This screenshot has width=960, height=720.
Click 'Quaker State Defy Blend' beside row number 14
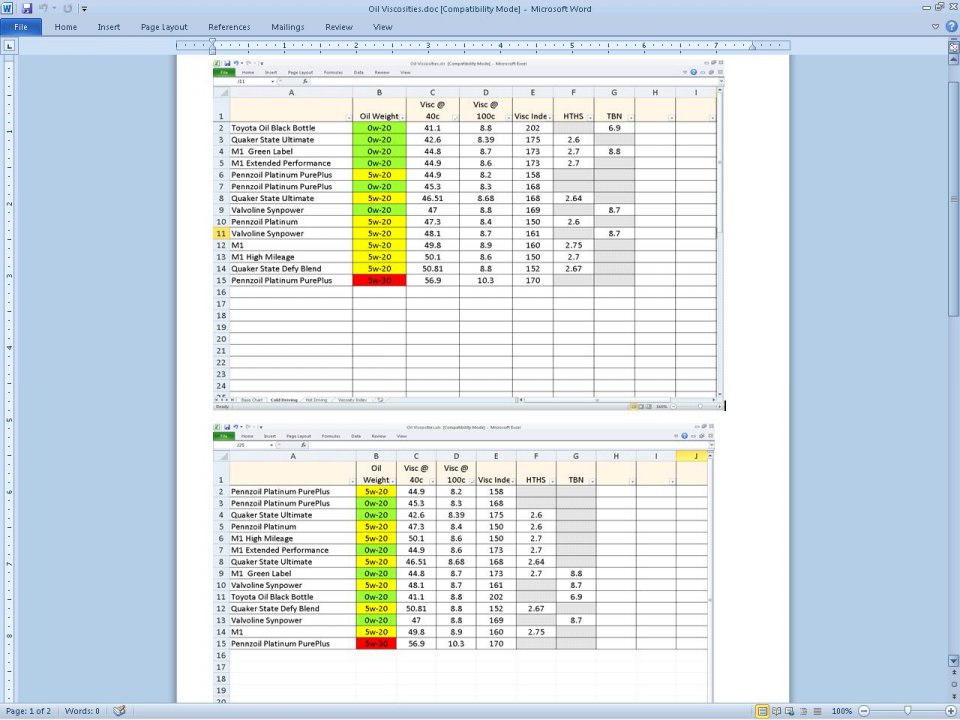point(276,269)
